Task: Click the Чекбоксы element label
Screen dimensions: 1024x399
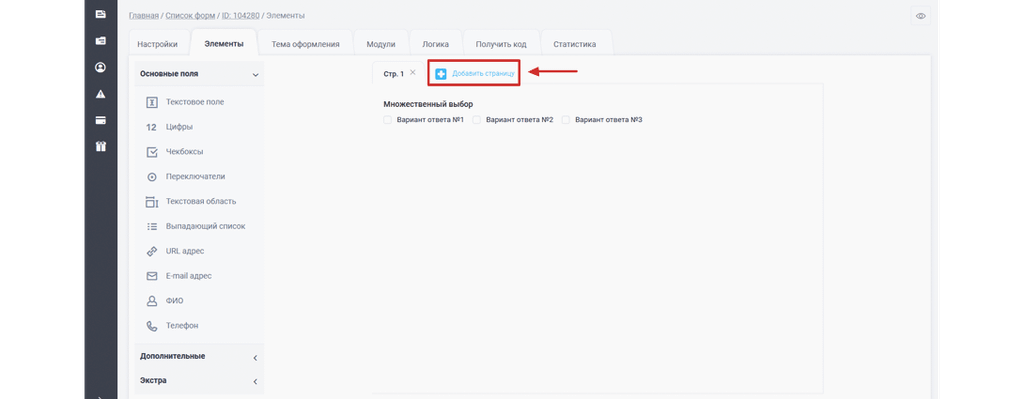Action: [x=184, y=152]
